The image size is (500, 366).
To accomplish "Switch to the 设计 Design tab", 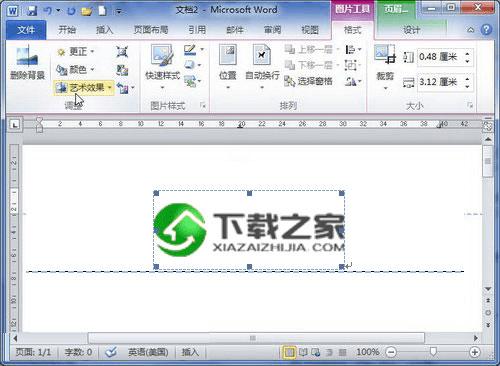I will point(411,30).
